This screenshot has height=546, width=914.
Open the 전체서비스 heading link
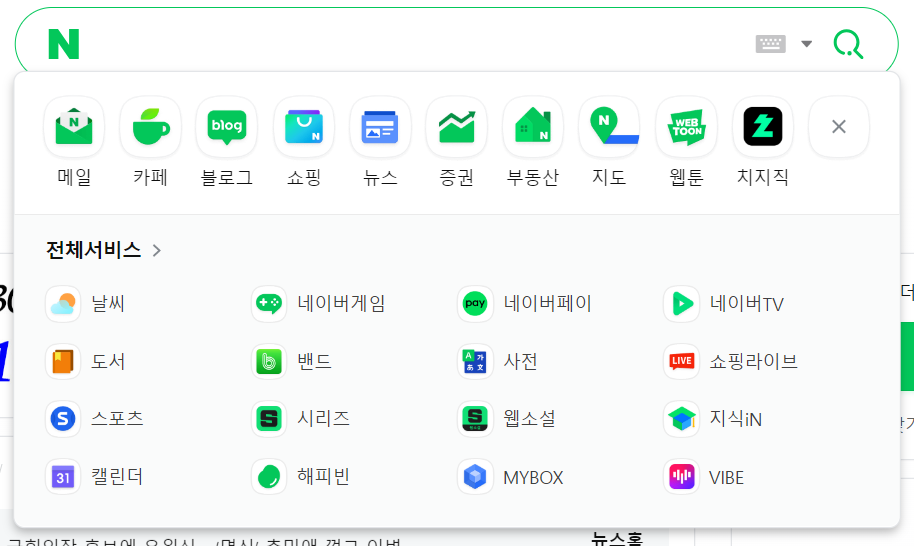point(94,250)
